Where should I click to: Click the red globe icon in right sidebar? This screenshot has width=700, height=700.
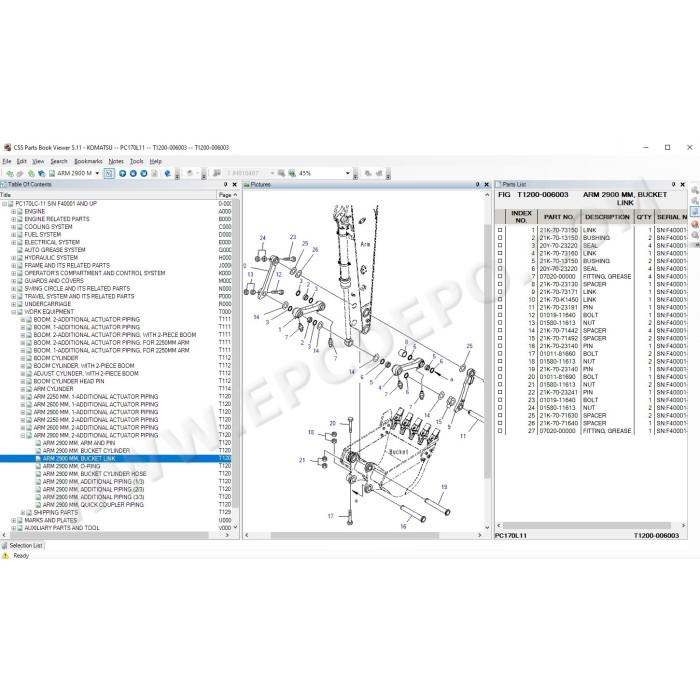pyautogui.click(x=695, y=224)
